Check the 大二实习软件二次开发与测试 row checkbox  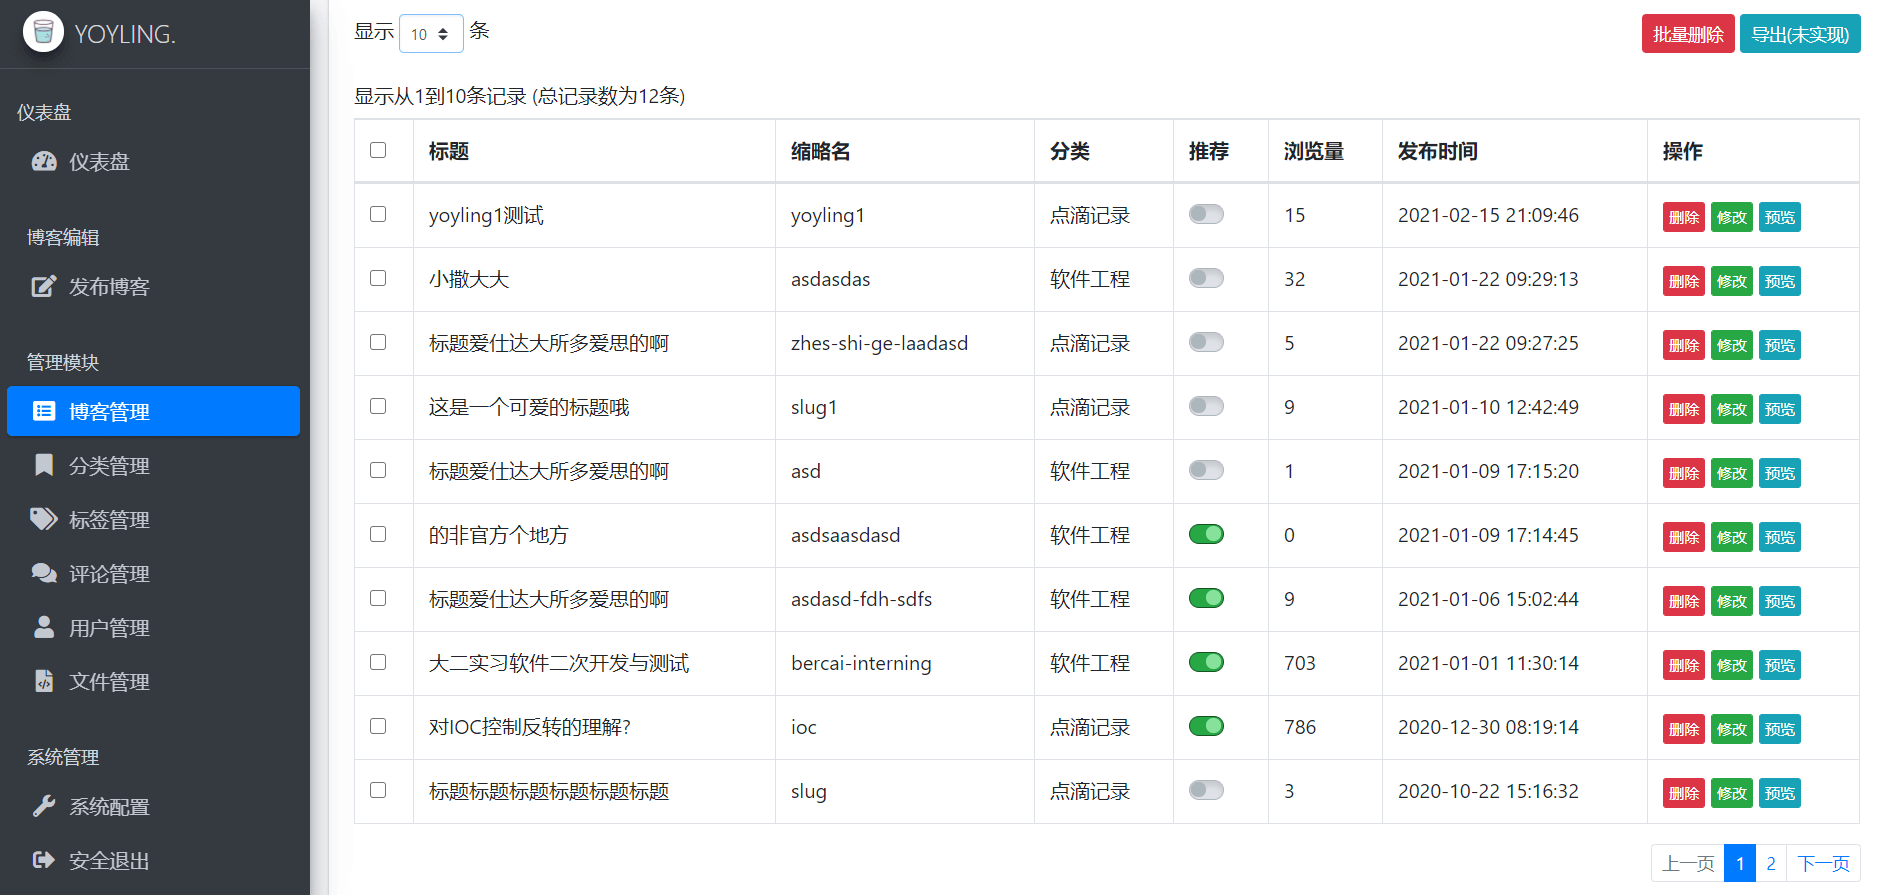pos(378,662)
